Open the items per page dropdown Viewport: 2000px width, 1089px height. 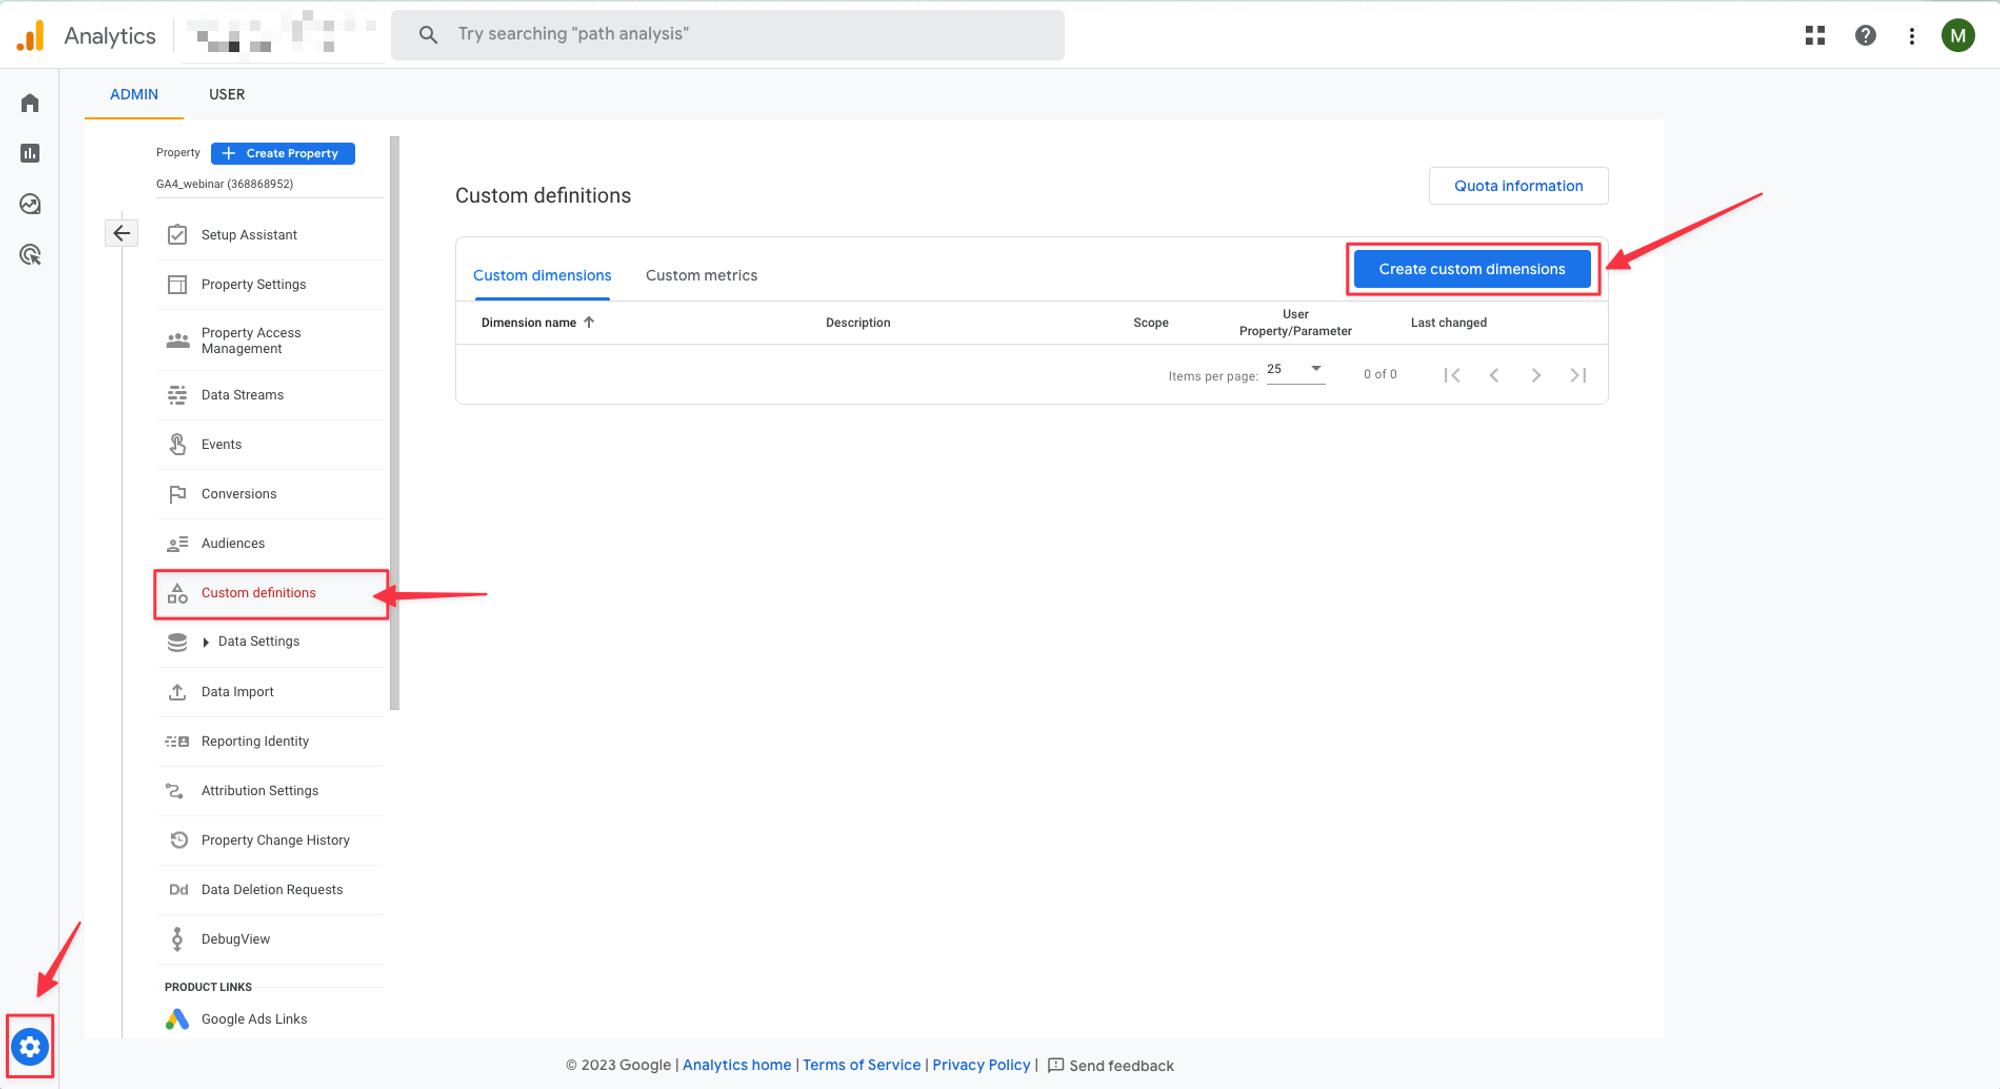(1295, 370)
